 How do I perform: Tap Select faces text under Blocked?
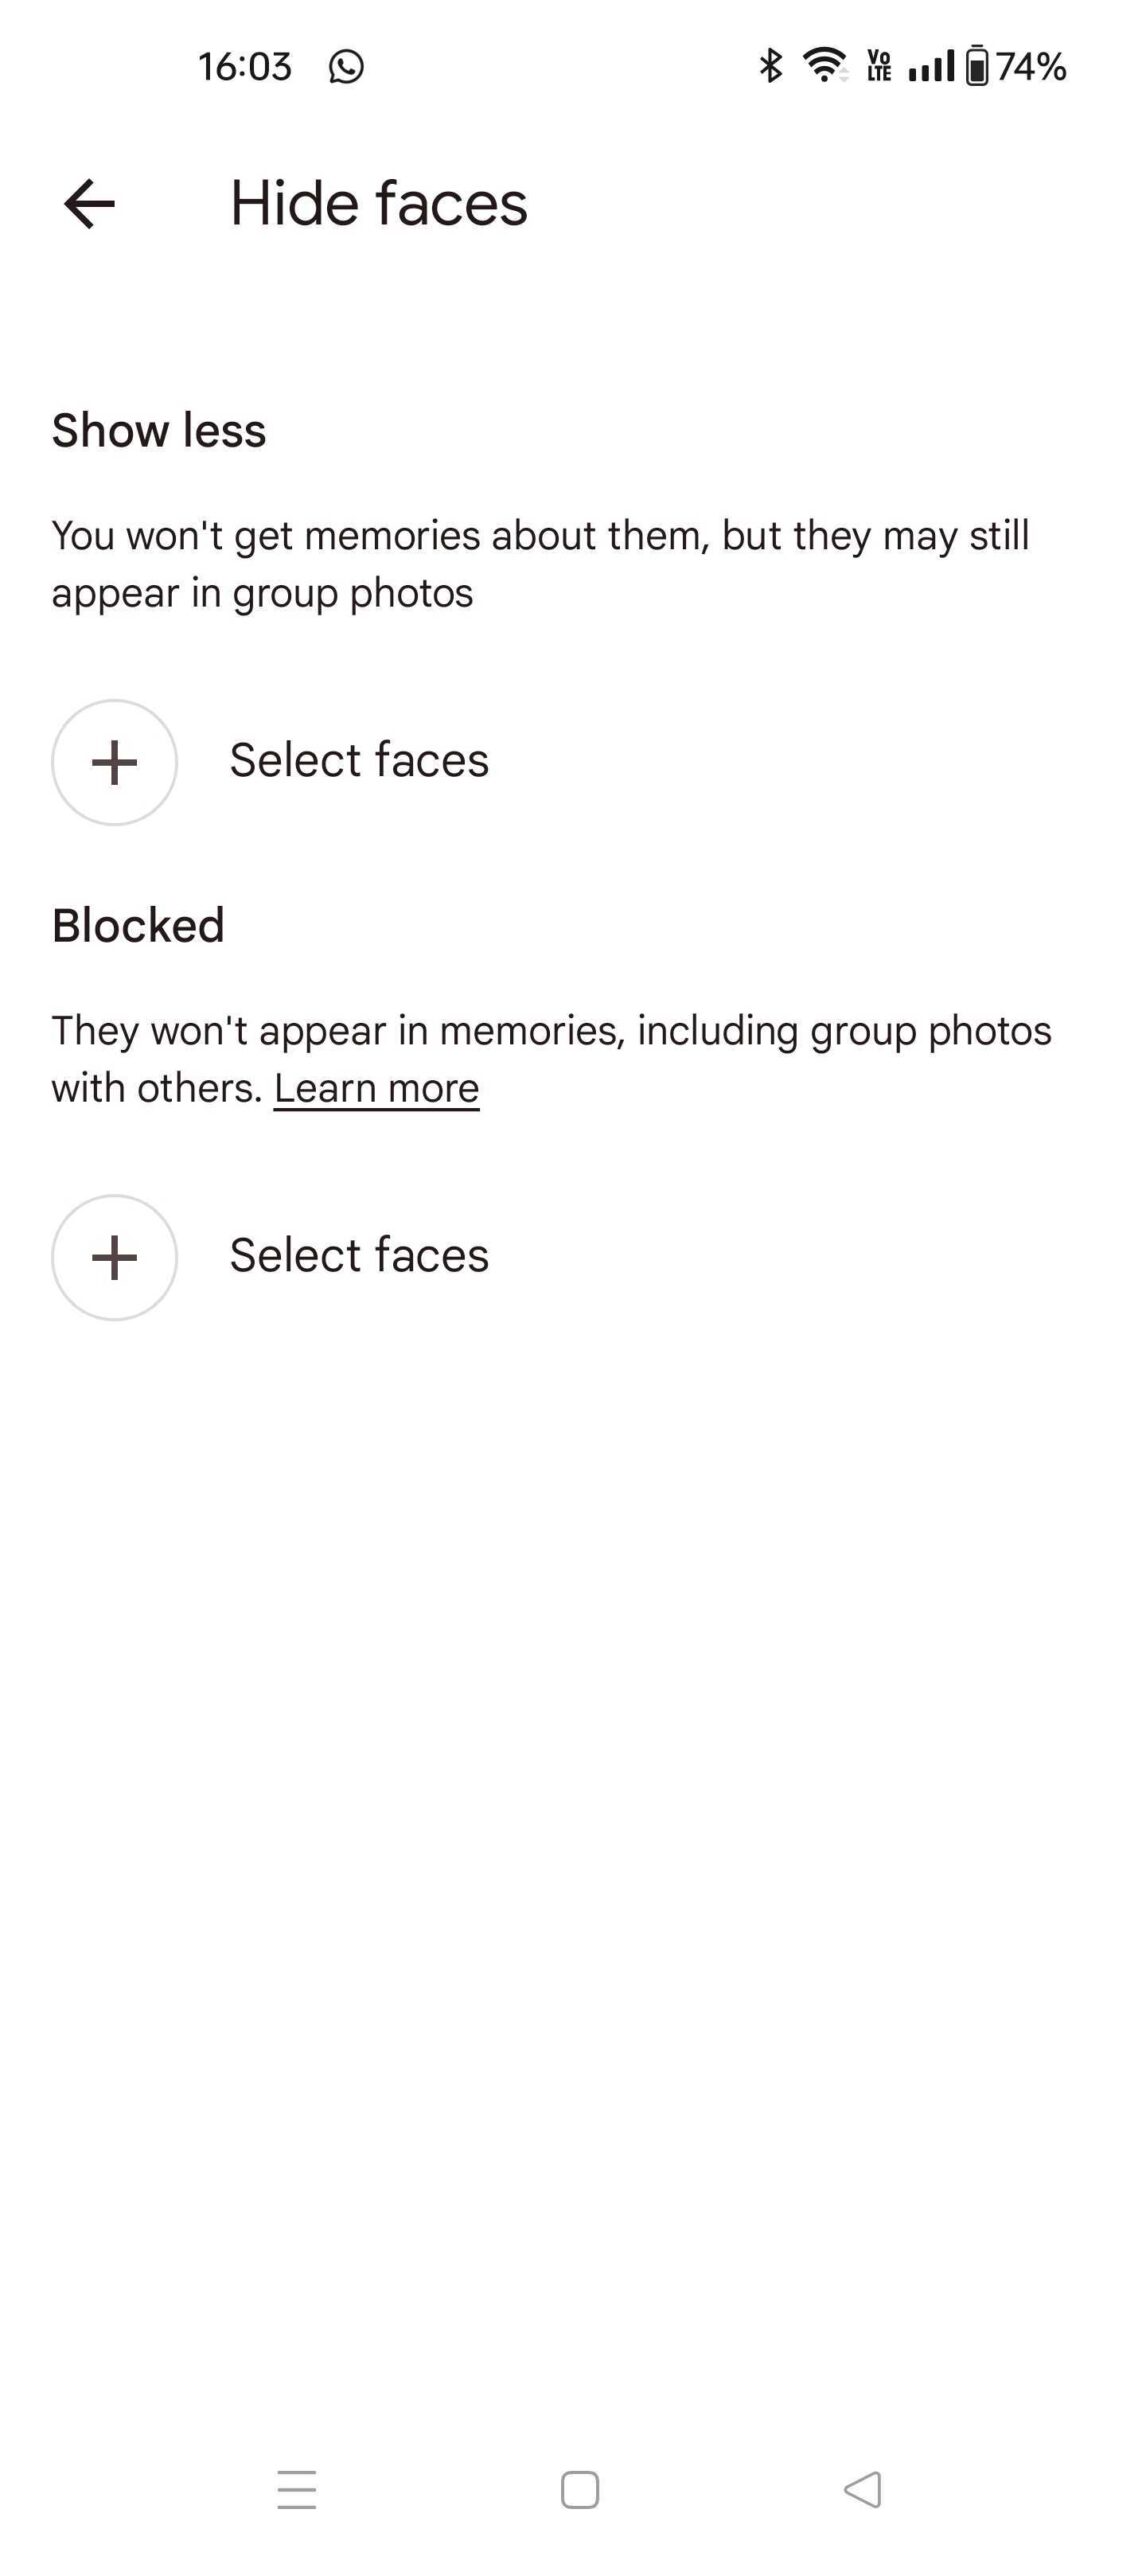click(x=359, y=1255)
